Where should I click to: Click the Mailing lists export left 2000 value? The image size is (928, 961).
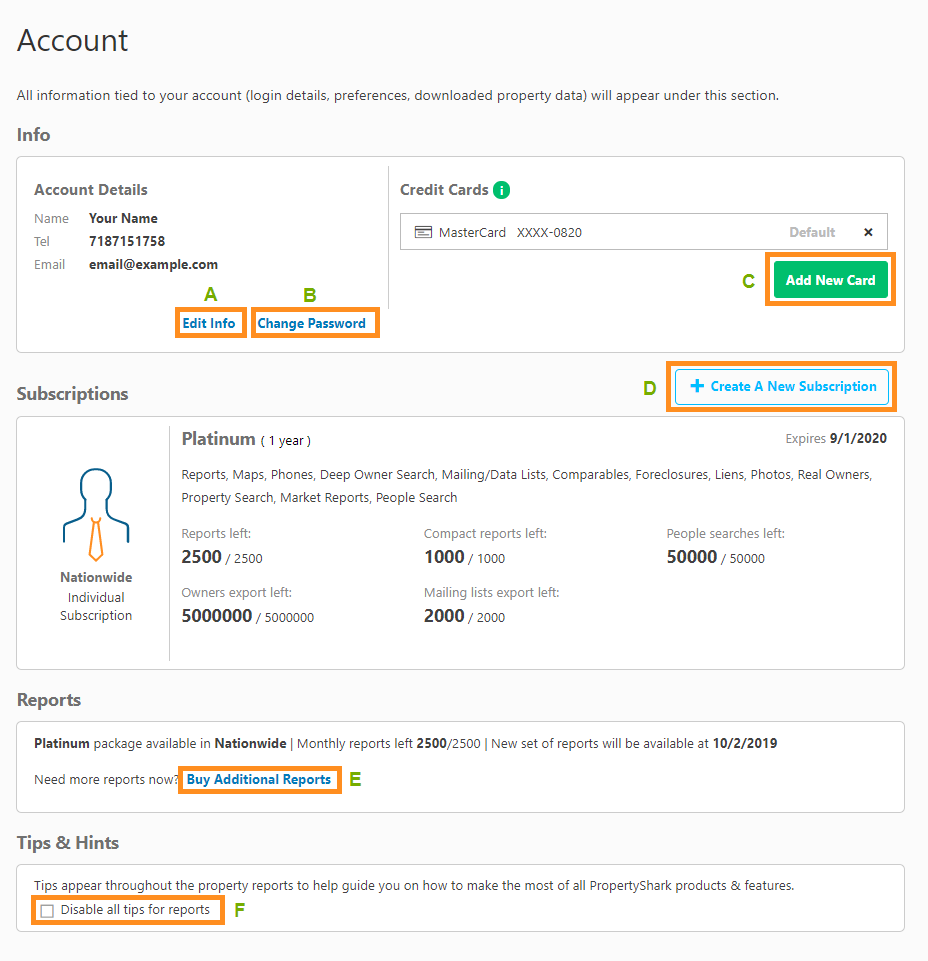tap(444, 615)
